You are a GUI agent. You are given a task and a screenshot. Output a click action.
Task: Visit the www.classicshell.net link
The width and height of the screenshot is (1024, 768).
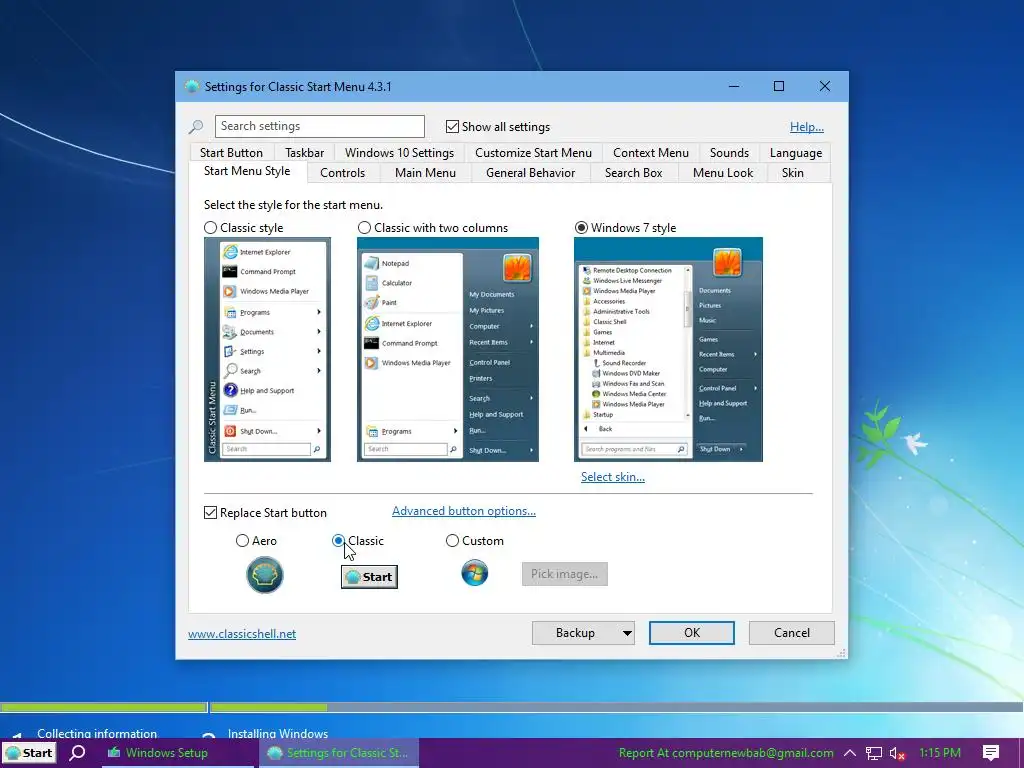coord(242,634)
